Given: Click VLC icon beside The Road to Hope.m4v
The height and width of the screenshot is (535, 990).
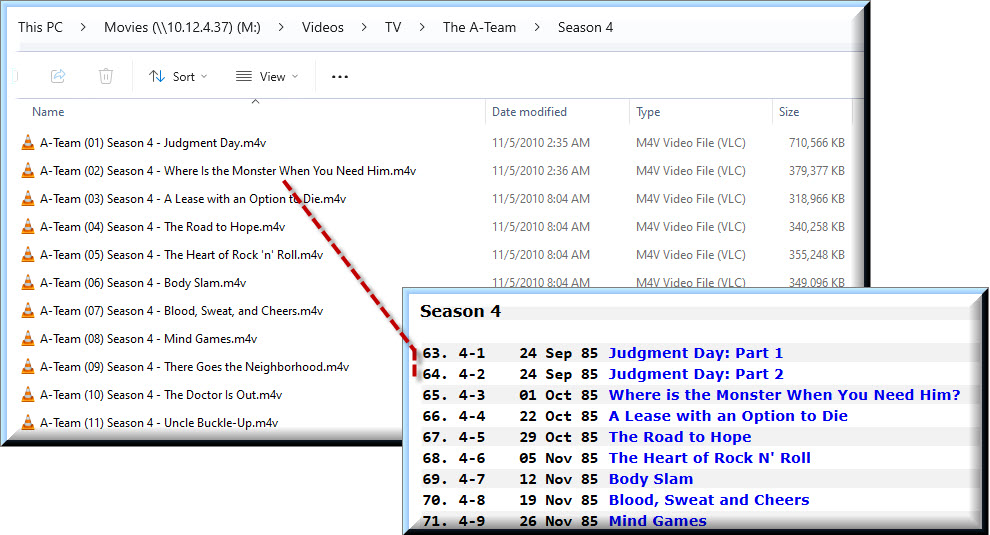Looking at the screenshot, I should click(x=28, y=226).
